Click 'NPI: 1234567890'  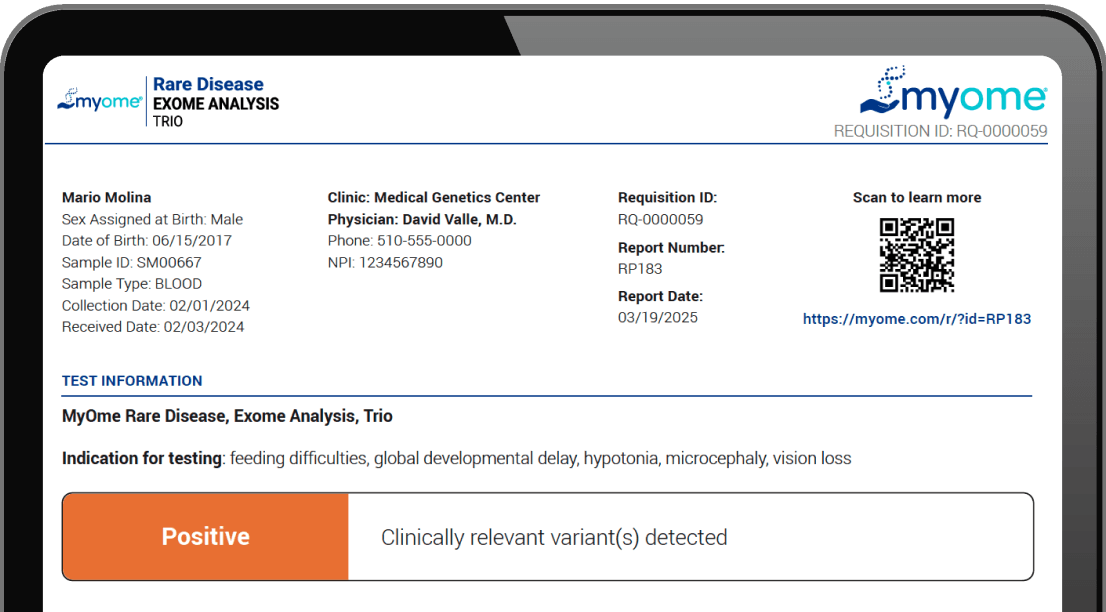[385, 262]
